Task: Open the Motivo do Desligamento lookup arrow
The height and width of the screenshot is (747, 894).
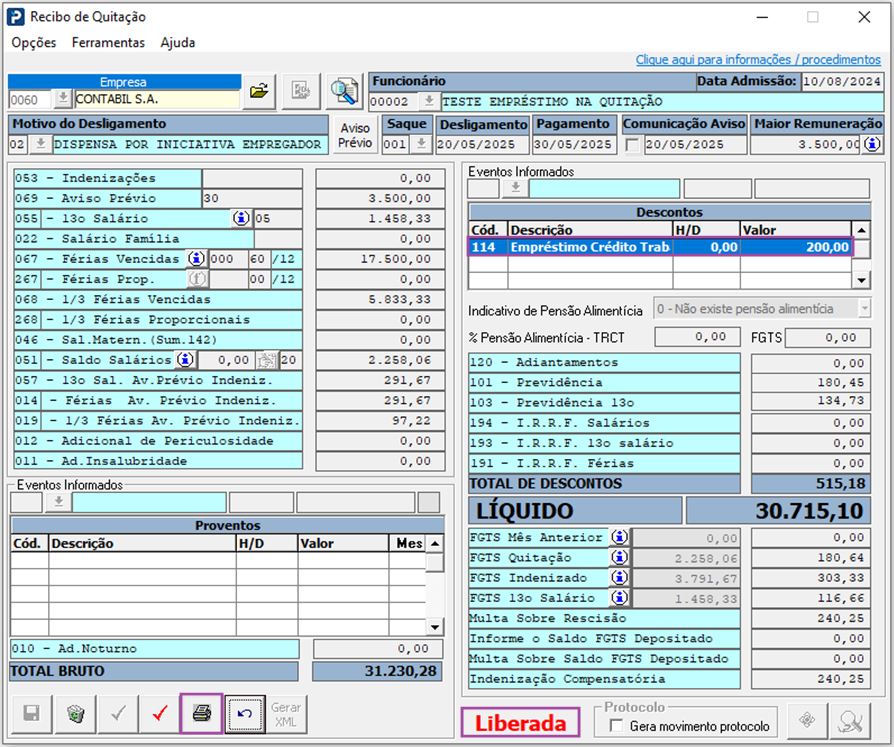Action: (x=40, y=144)
